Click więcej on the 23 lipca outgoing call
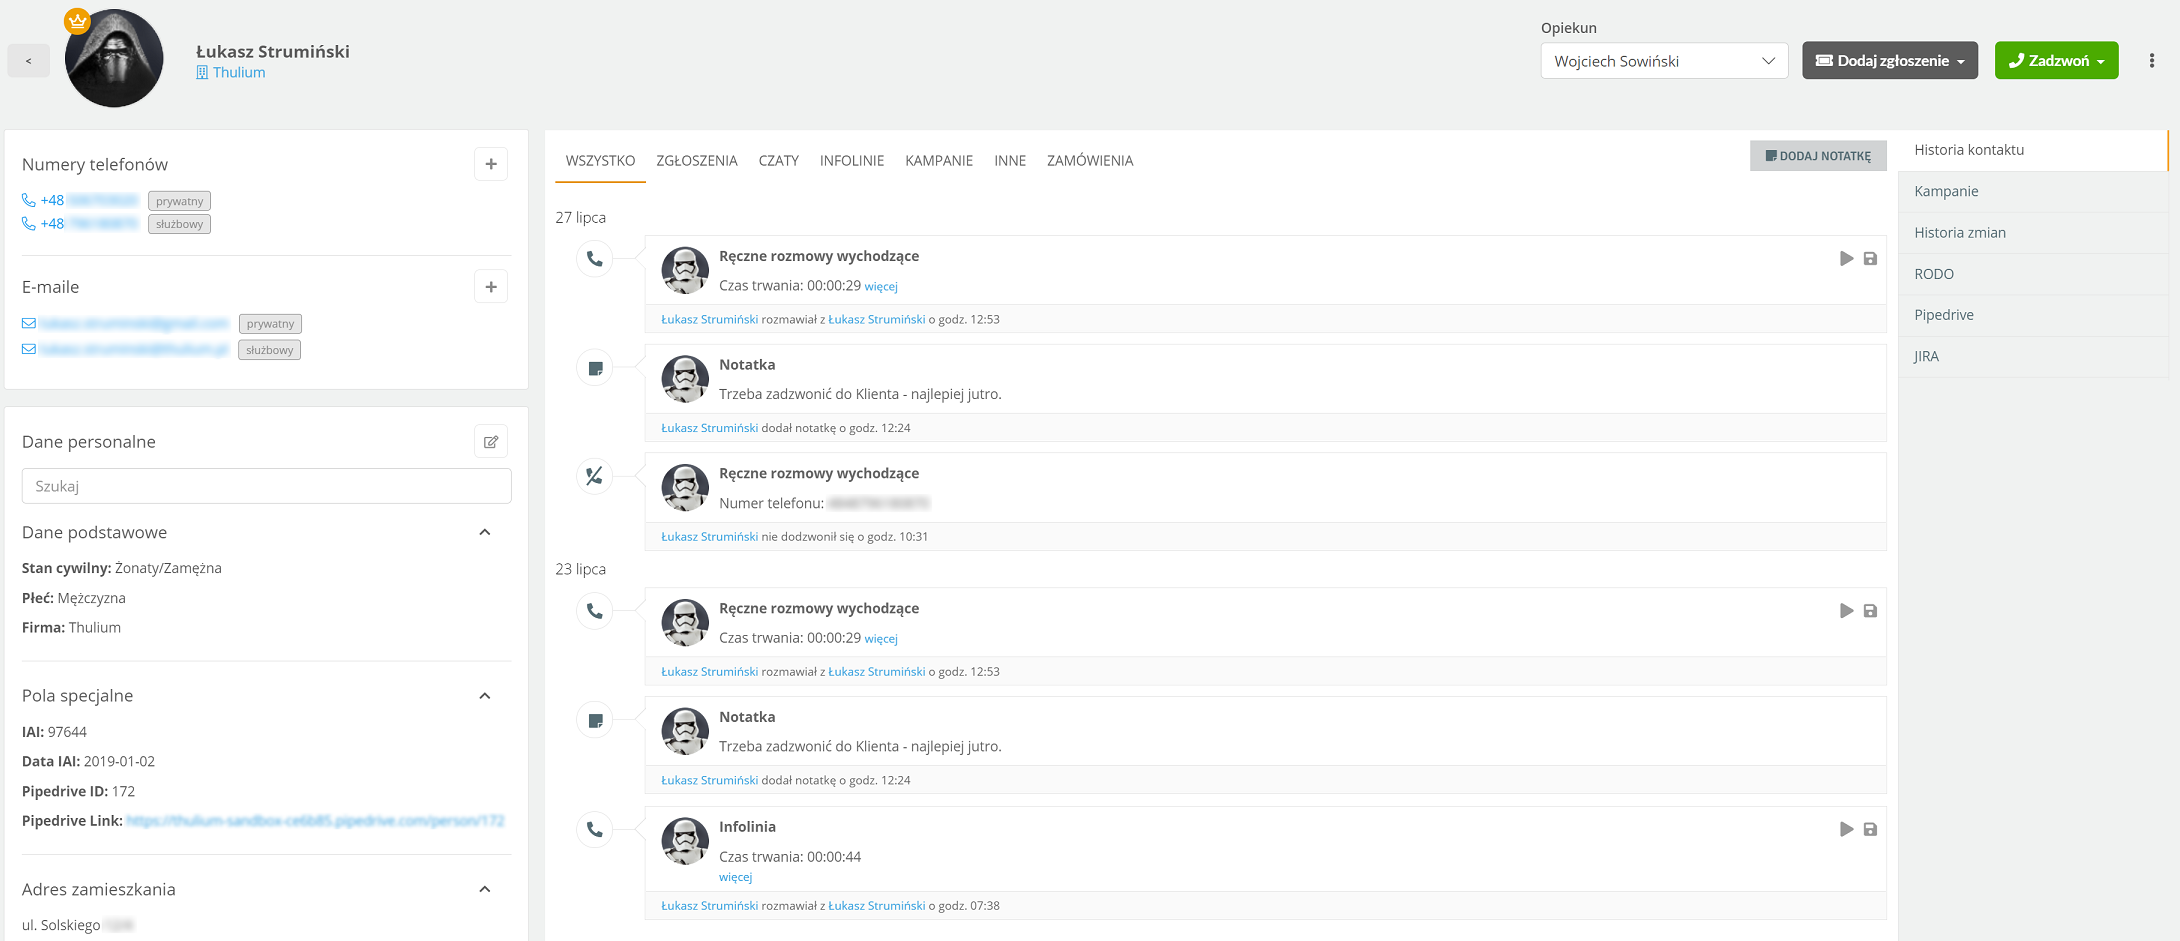Screen dimensions: 2180x941 click(881, 639)
